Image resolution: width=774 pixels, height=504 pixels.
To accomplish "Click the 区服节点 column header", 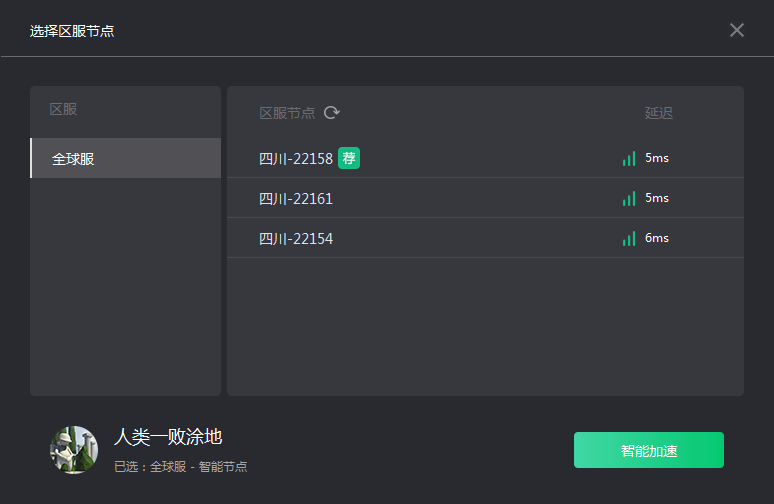I will (x=287, y=113).
